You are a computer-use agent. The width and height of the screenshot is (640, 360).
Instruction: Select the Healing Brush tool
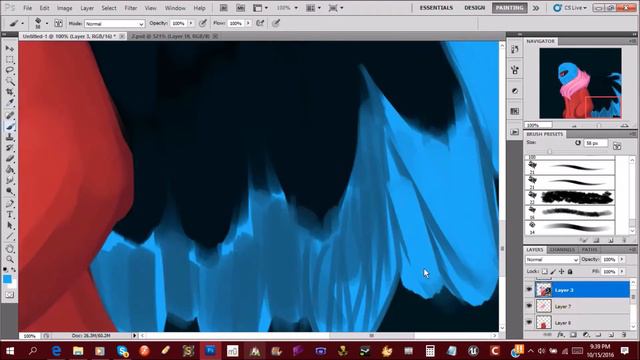[9, 116]
